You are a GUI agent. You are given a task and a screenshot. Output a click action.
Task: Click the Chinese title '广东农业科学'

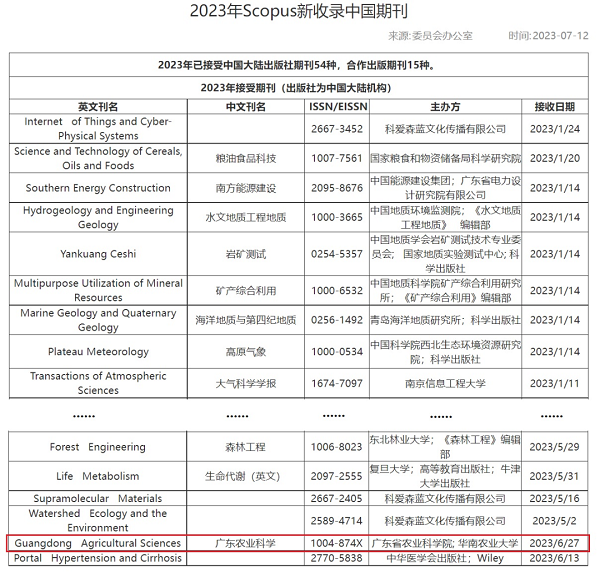coord(246,543)
